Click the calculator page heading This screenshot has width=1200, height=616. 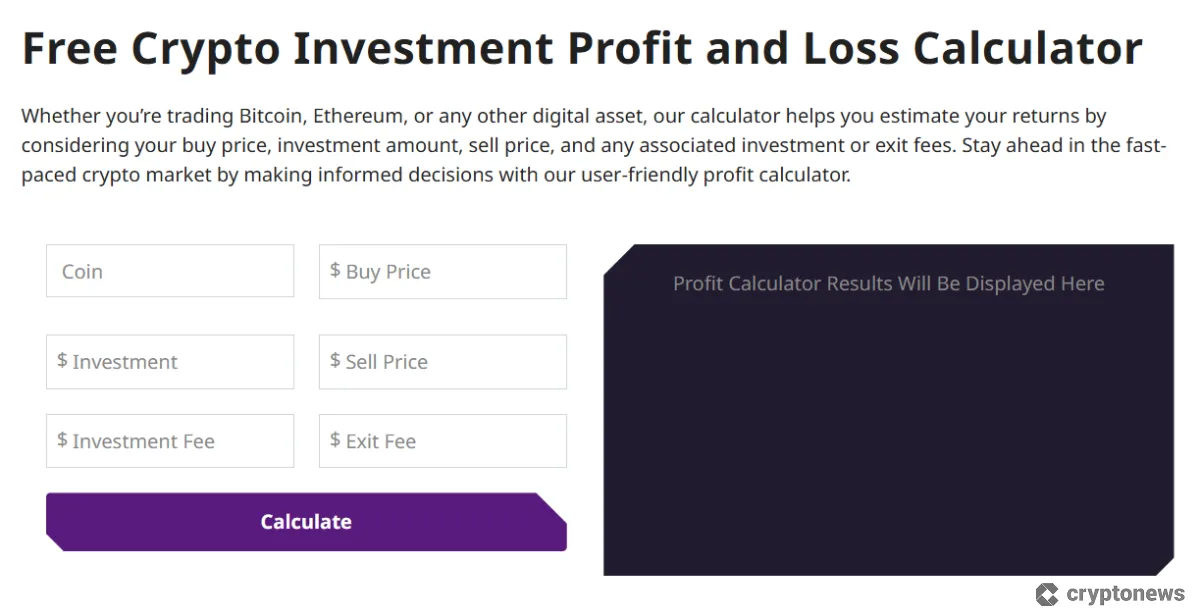[x=583, y=47]
